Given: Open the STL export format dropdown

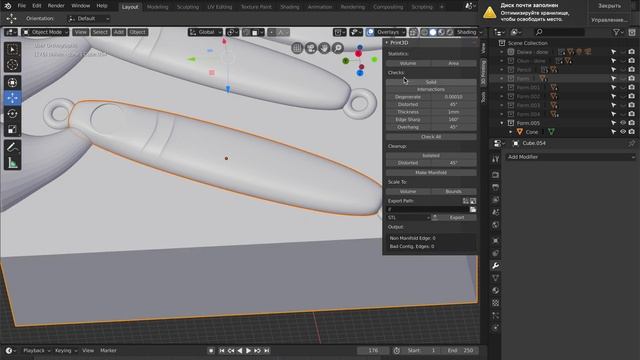Looking at the screenshot, I should 409,218.
